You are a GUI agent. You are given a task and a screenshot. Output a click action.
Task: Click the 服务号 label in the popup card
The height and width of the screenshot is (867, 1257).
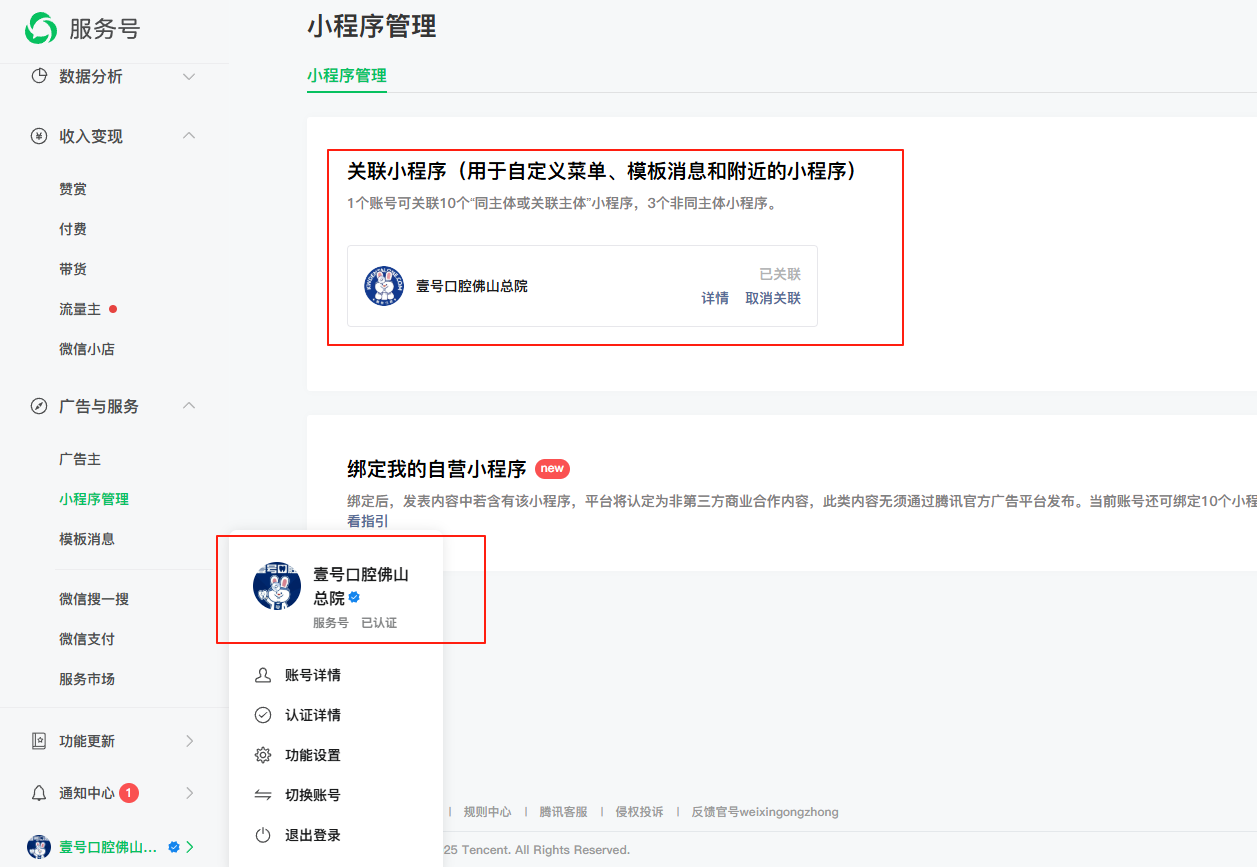pos(331,622)
